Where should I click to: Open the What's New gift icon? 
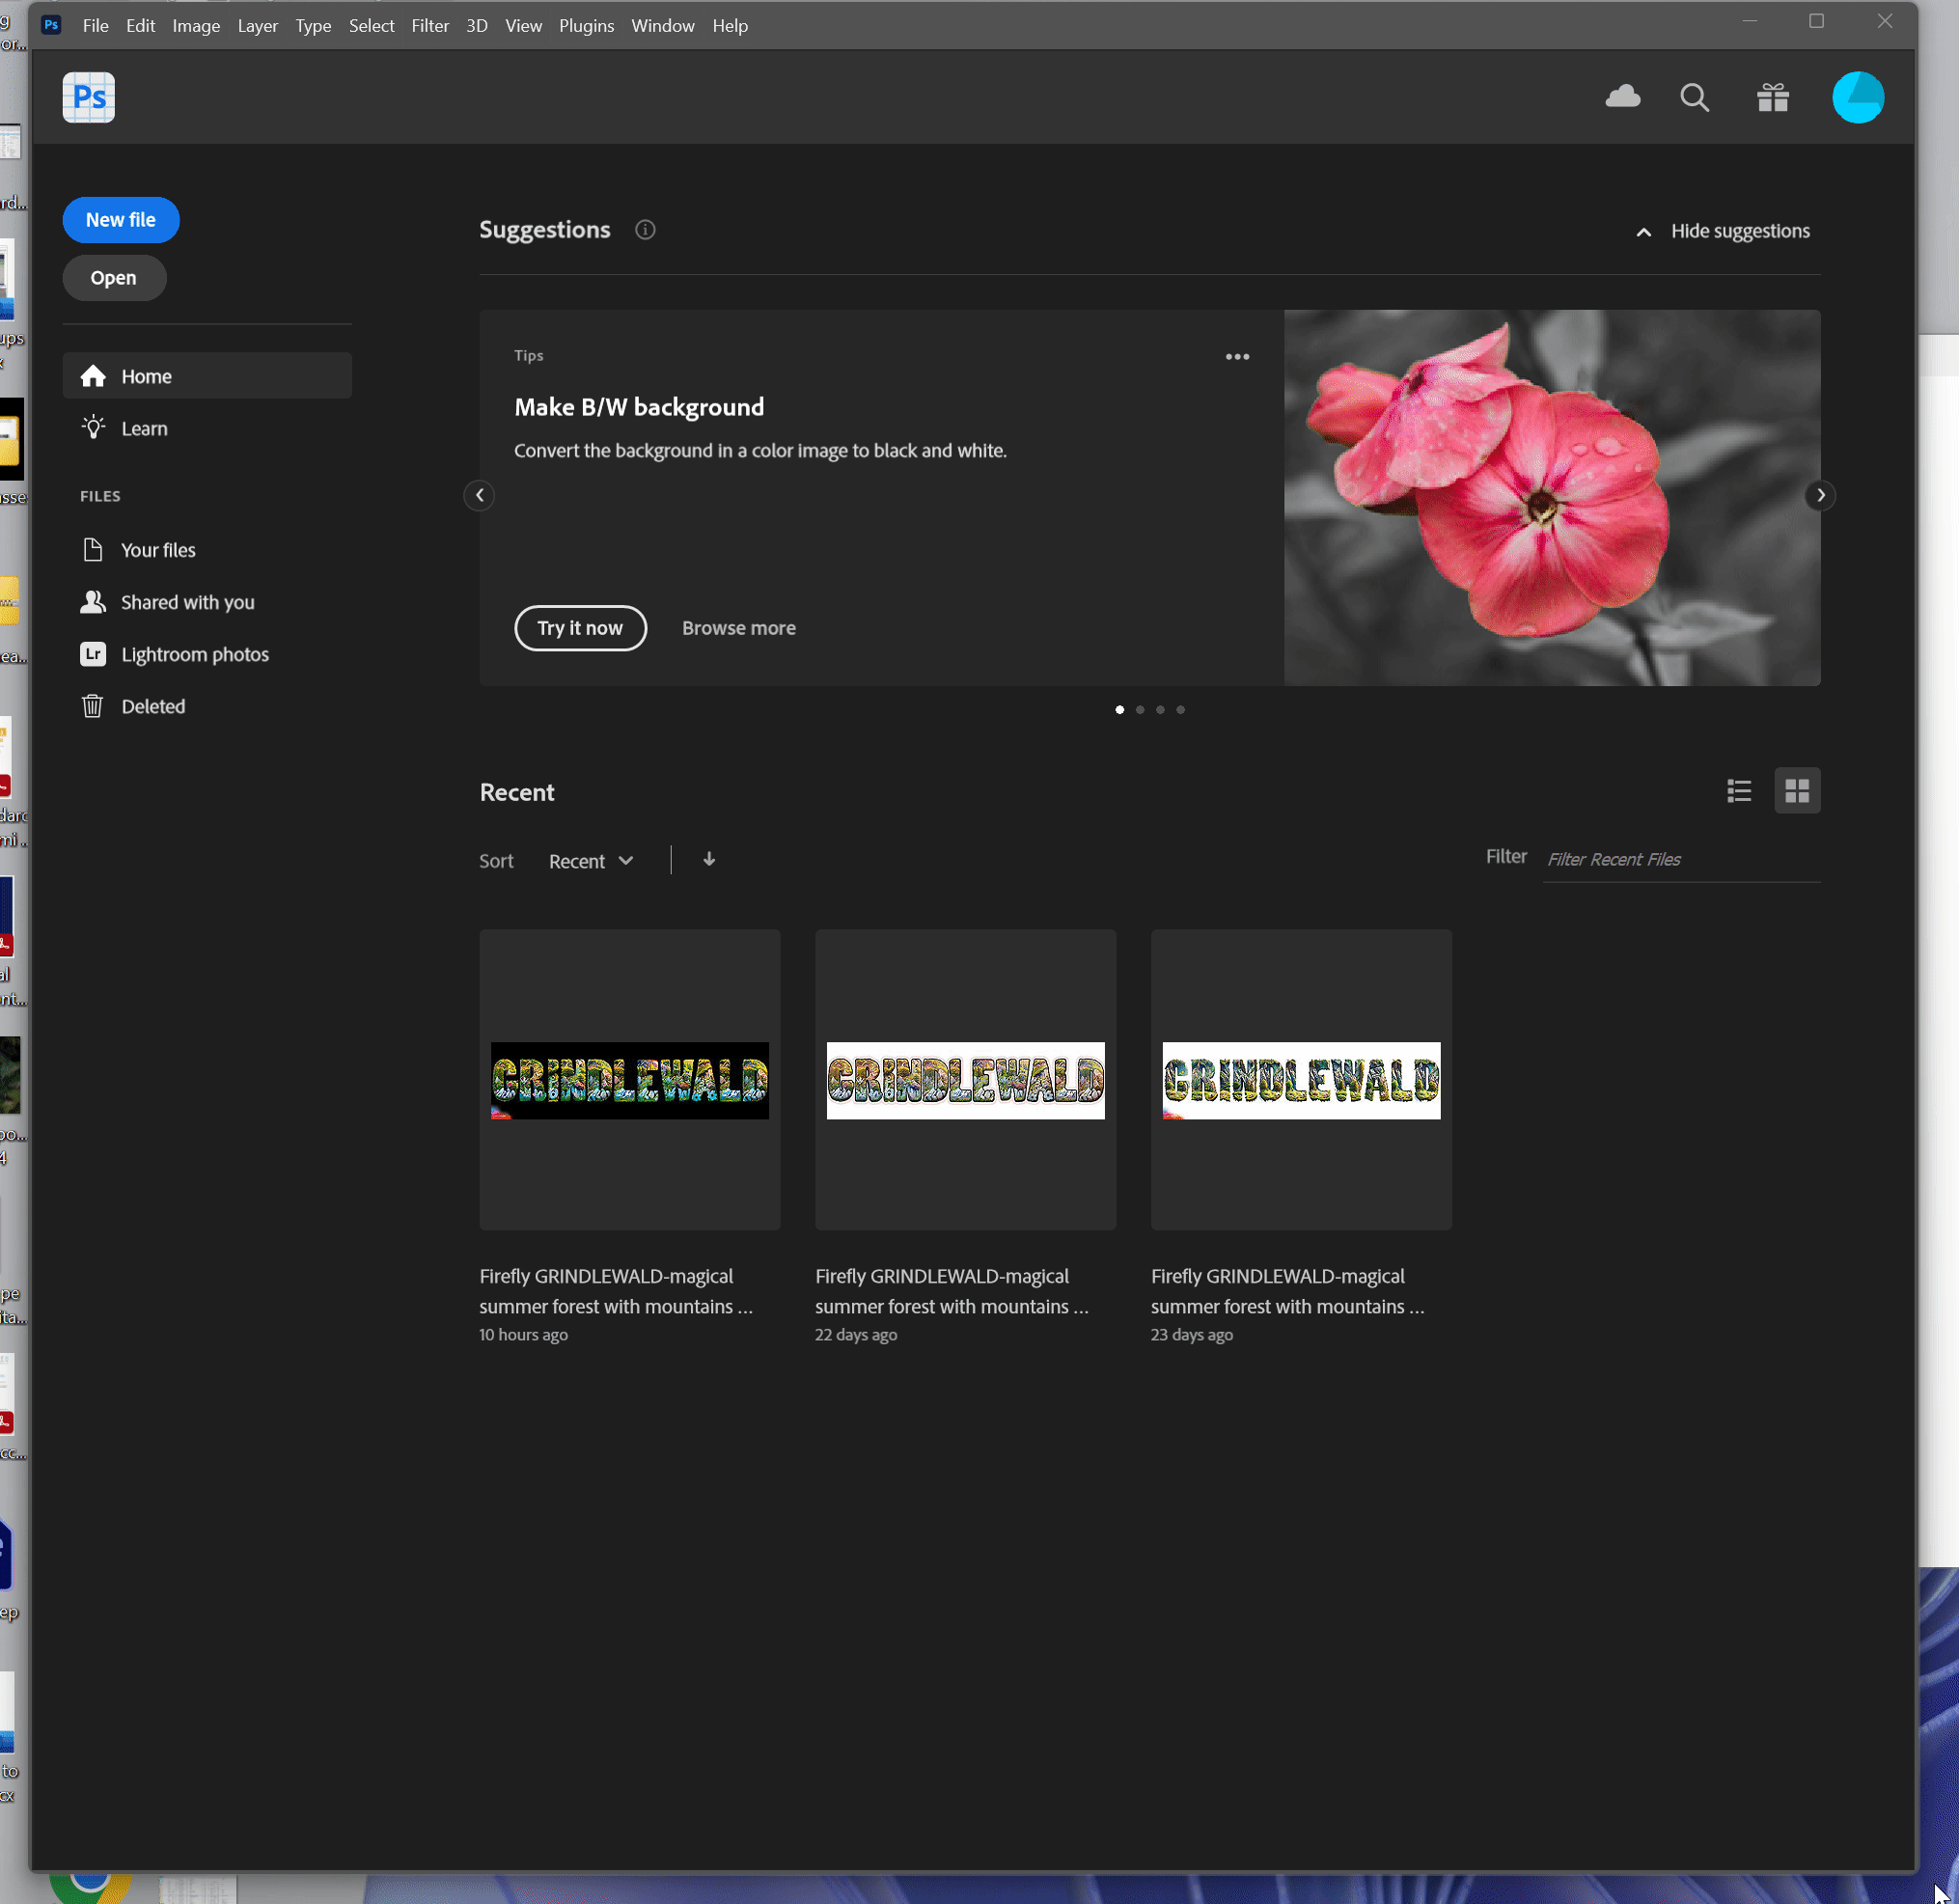point(1772,97)
